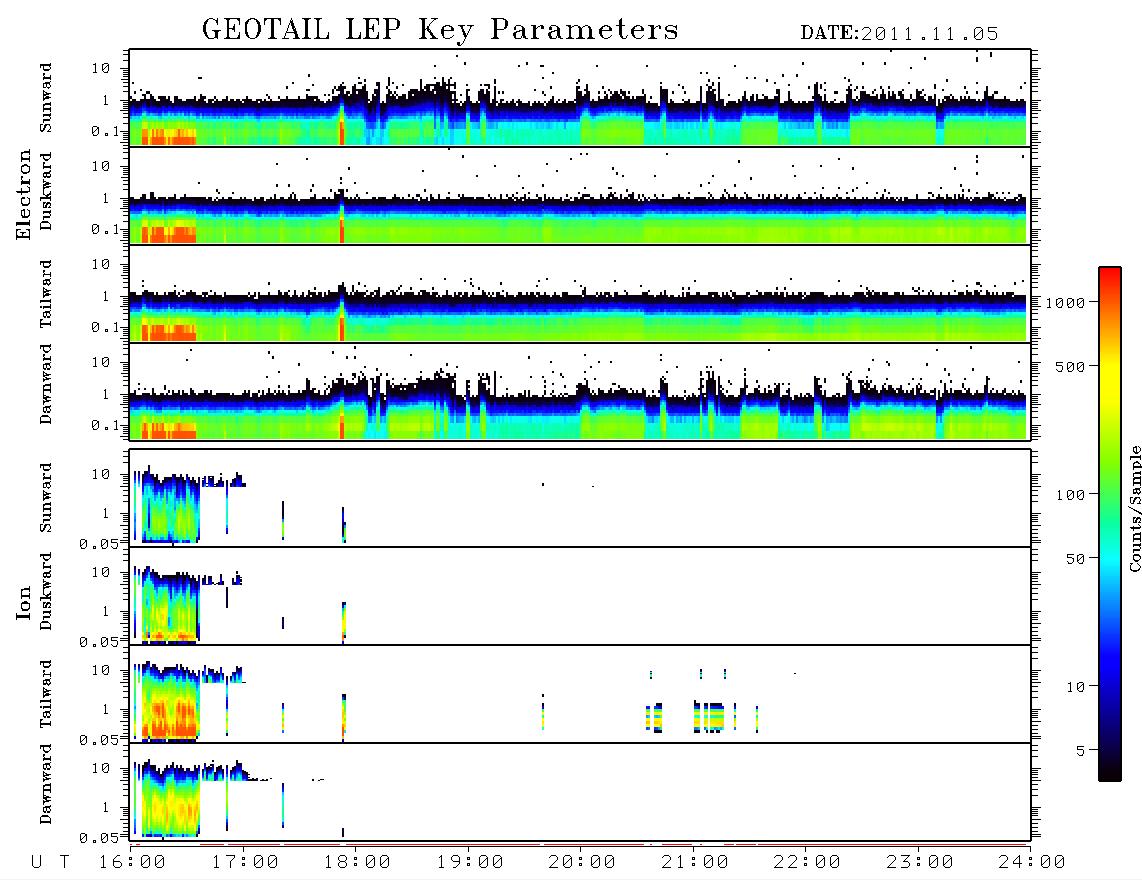Viewport: 1142px width, 880px height.
Task: Select the Electron "Duskward" panel label
Action: pyautogui.click(x=46, y=192)
